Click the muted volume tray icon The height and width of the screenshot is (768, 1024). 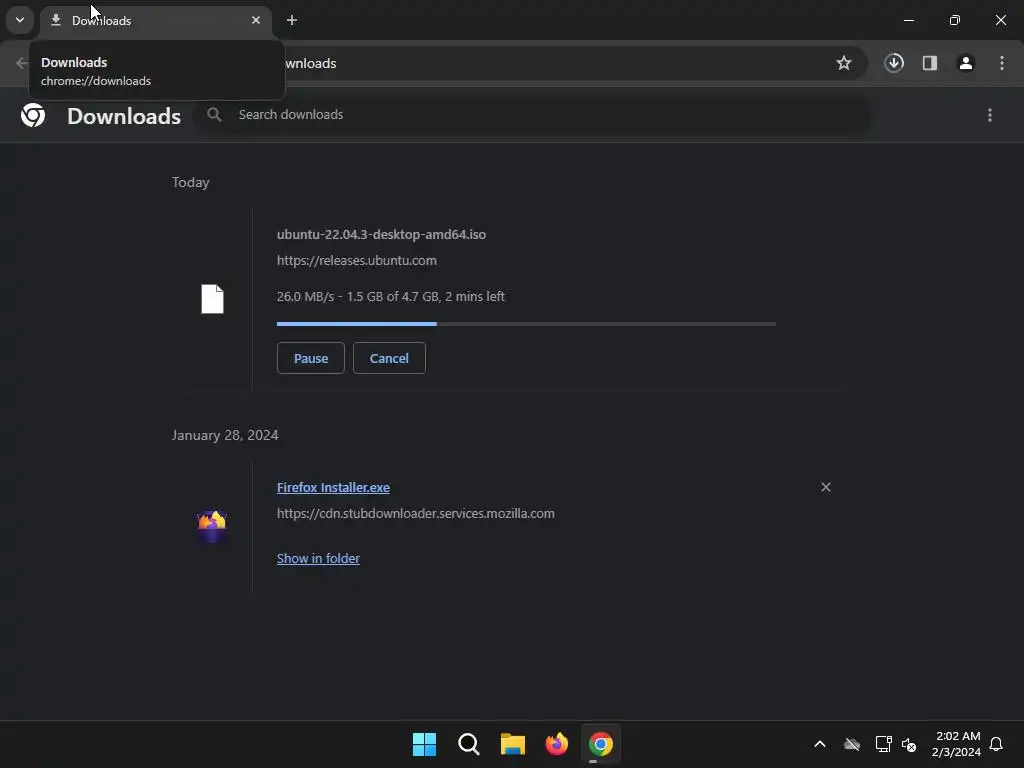(908, 744)
